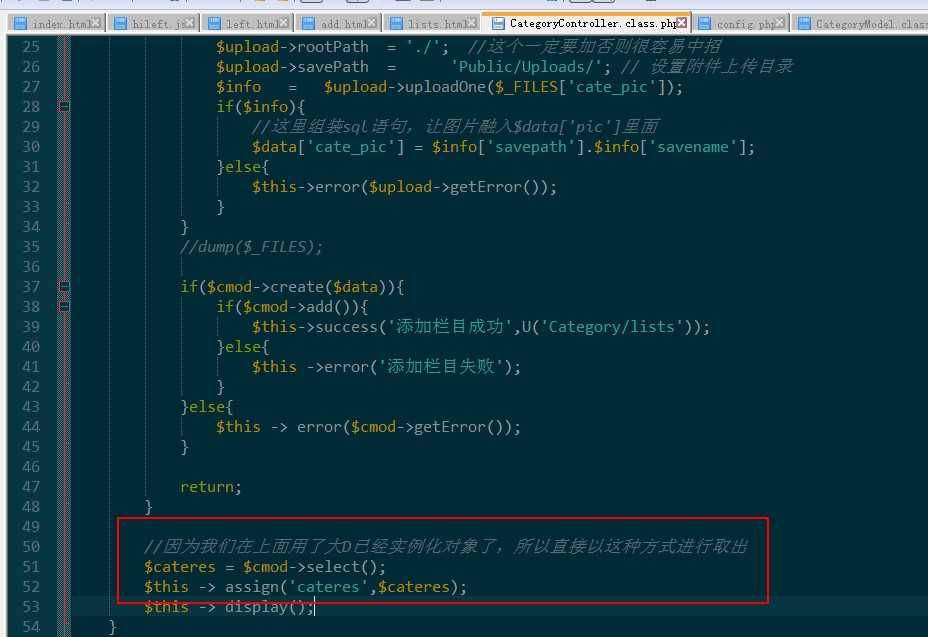Viewport: 928px width, 637px height.
Task: Click line number 25 in the margin
Action: pos(31,47)
